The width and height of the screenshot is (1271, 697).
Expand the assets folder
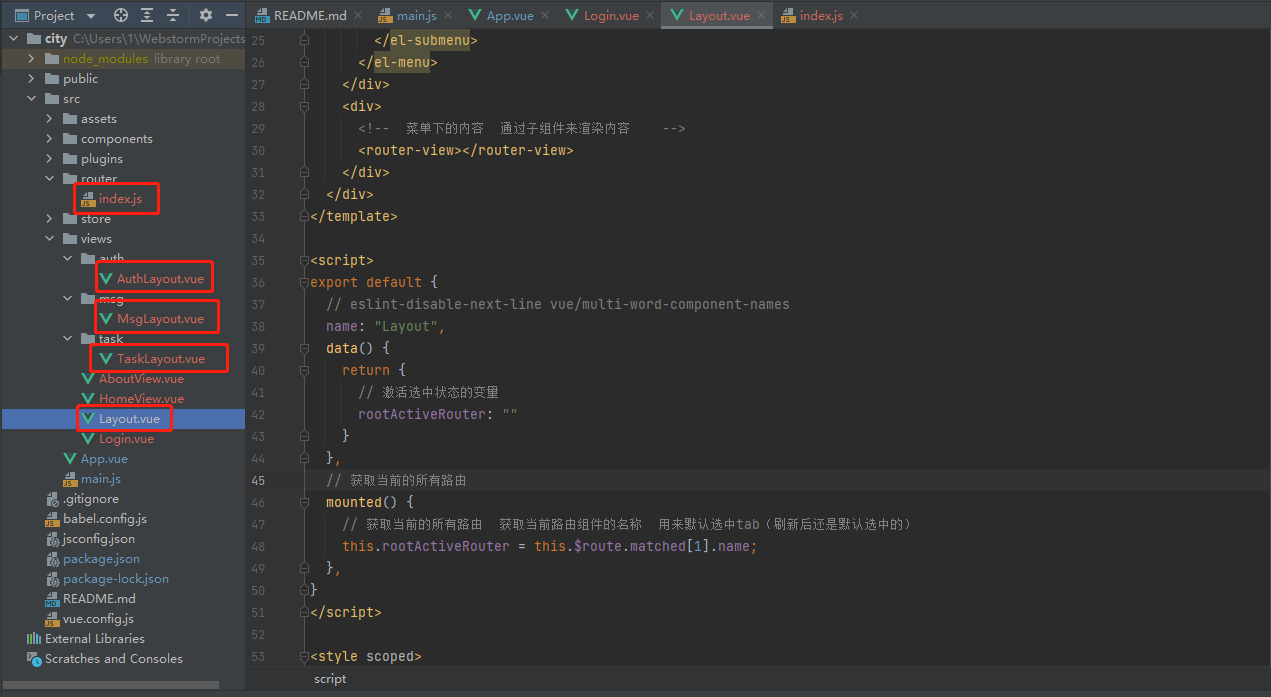50,119
